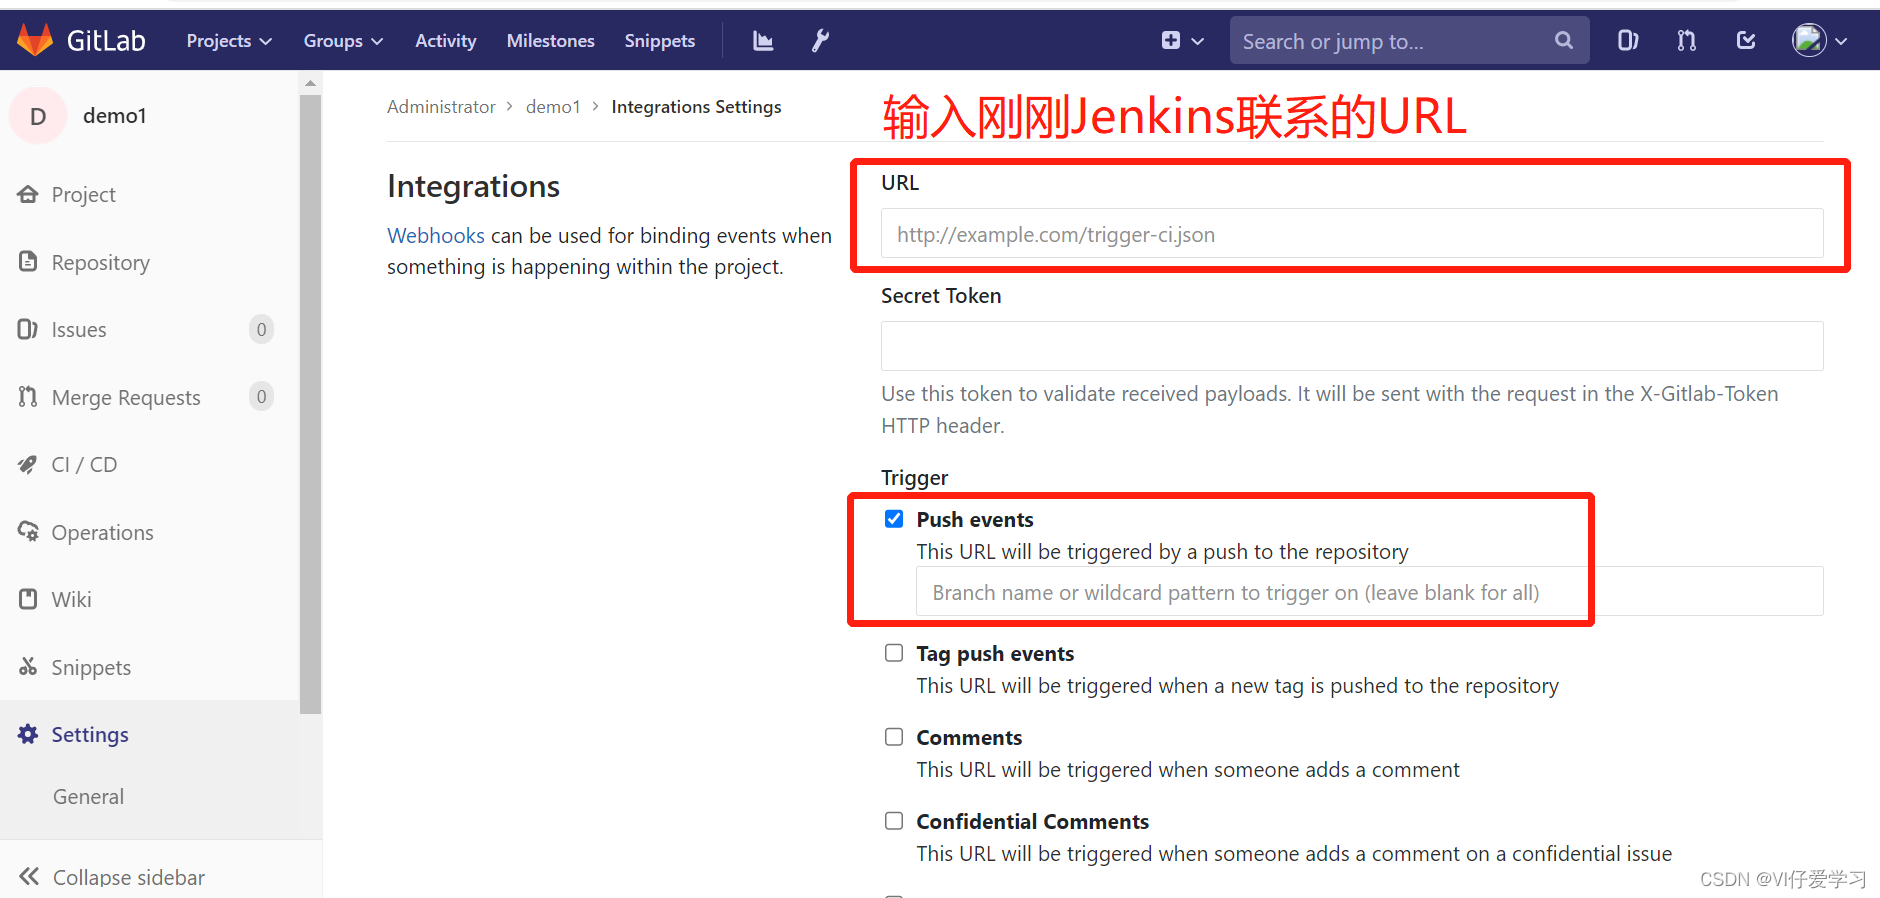Viewport: 1880px width, 898px height.
Task: Click the CI / CD rocket icon
Action: 28,464
